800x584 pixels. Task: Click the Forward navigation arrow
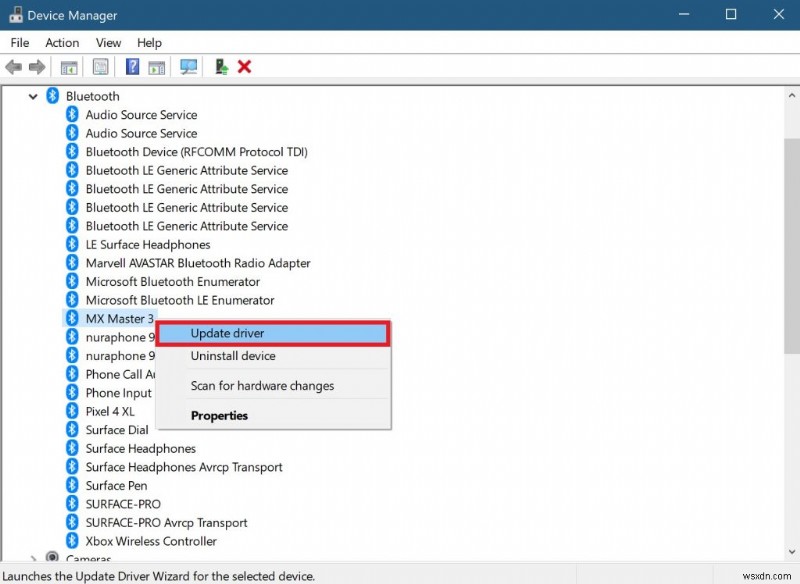coord(36,66)
